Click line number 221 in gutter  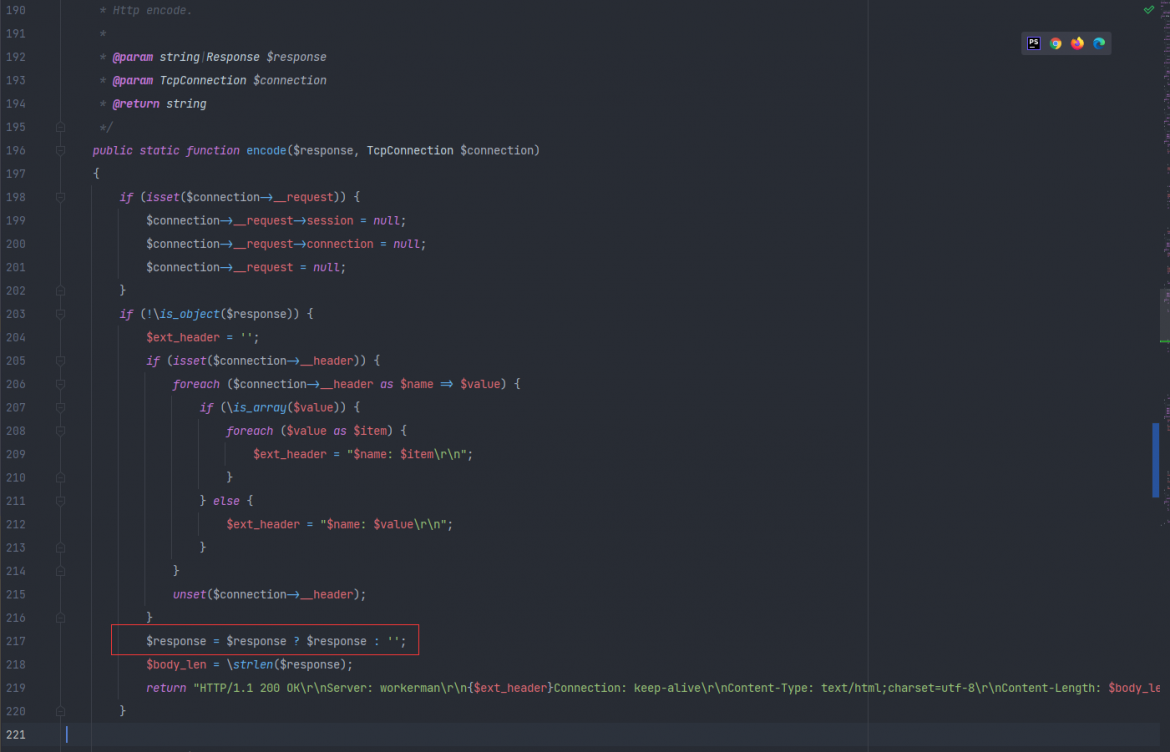pos(16,735)
